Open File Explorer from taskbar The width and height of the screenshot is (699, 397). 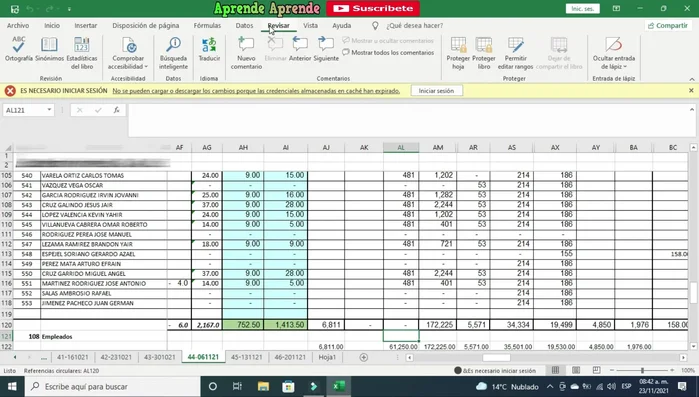(x=263, y=386)
